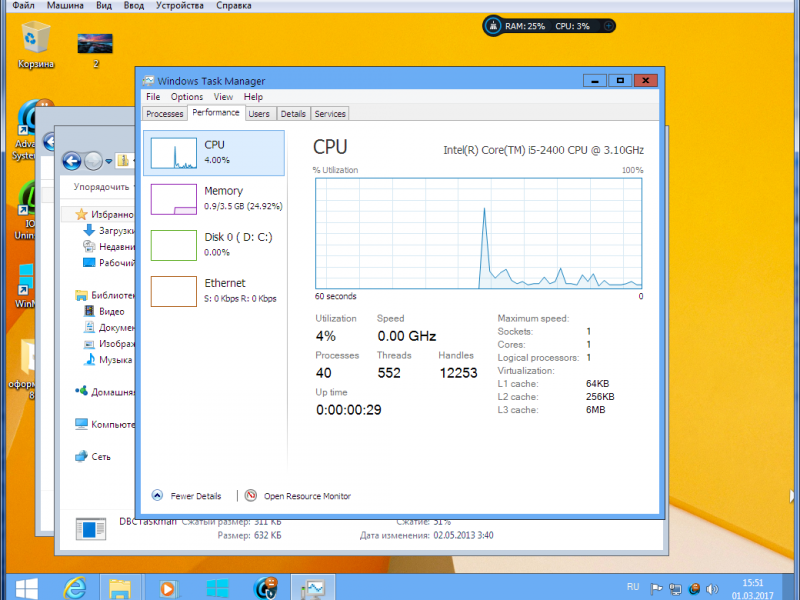Launch Internet Explorer from taskbar

point(75,588)
